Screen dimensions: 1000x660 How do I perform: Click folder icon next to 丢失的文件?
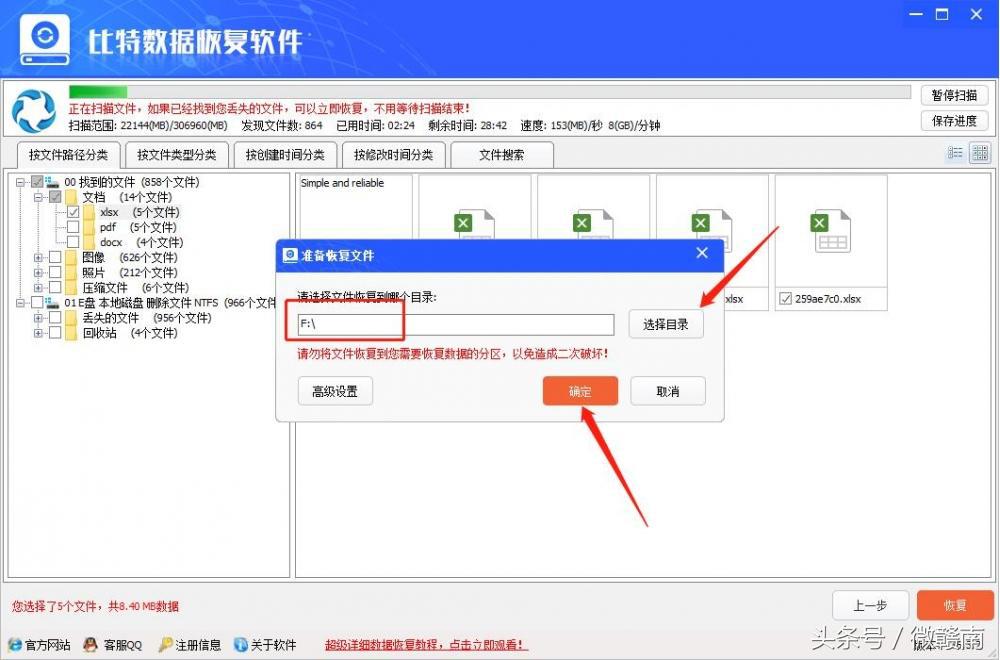click(x=71, y=318)
